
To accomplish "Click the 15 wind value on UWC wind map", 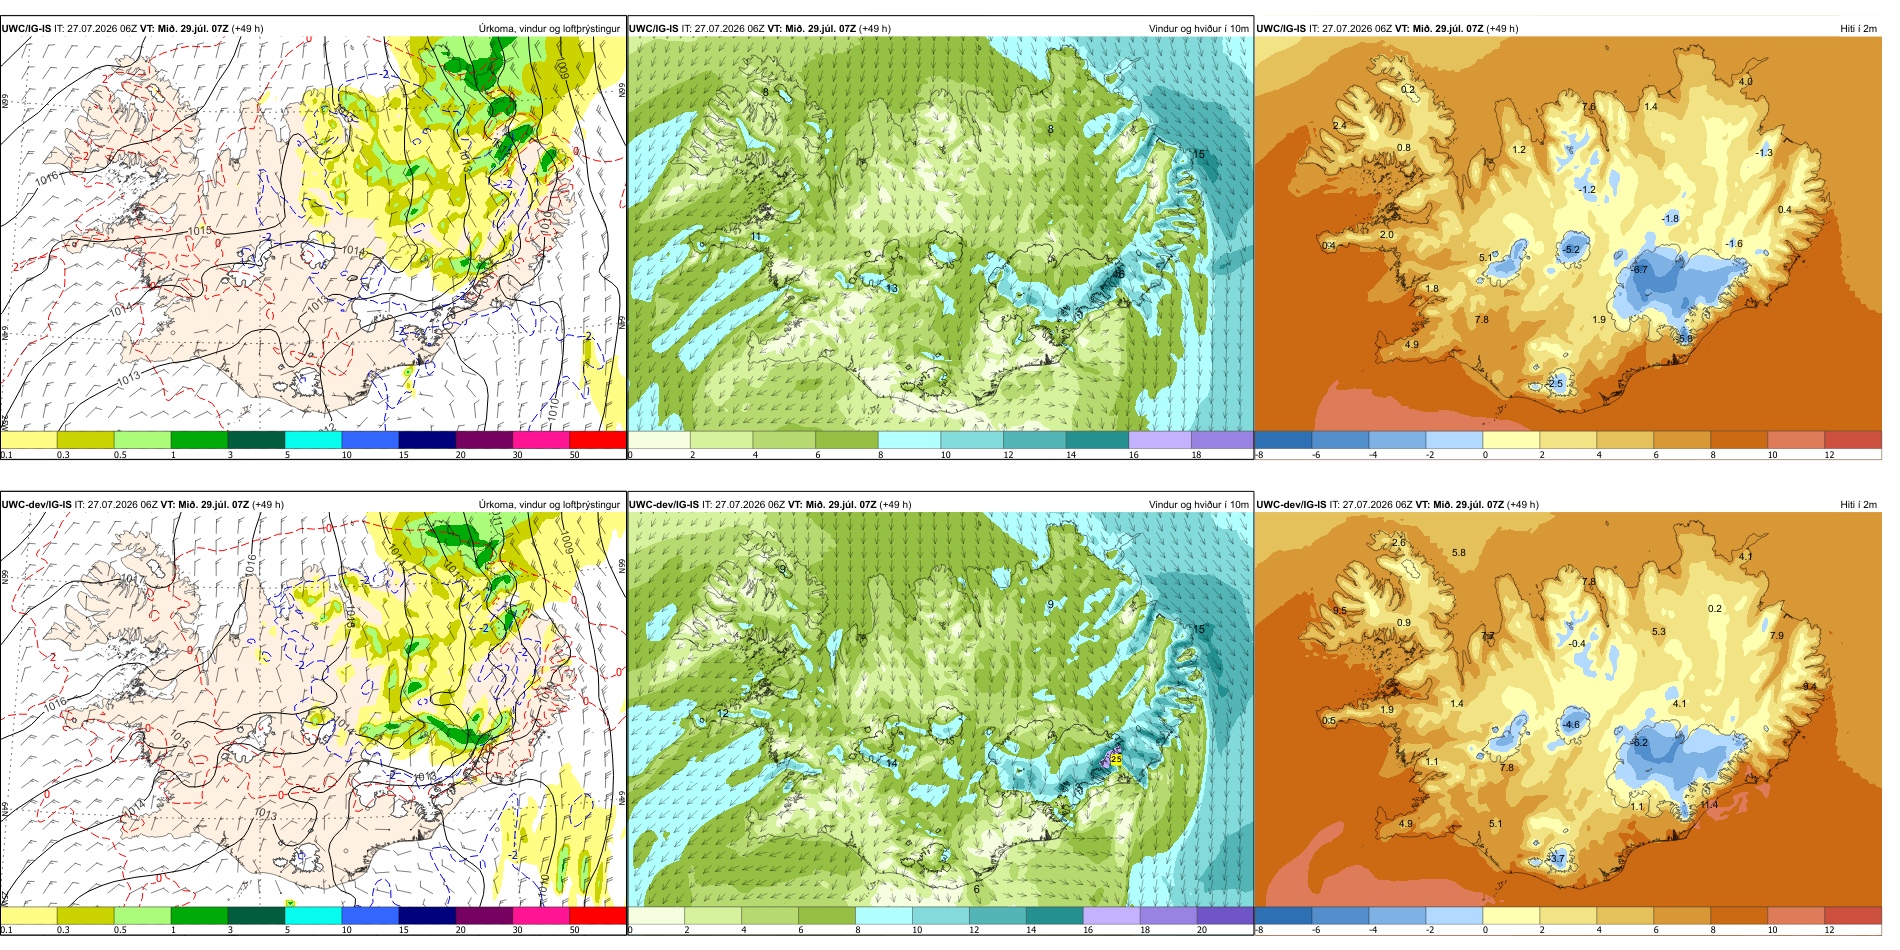I will coord(1199,154).
